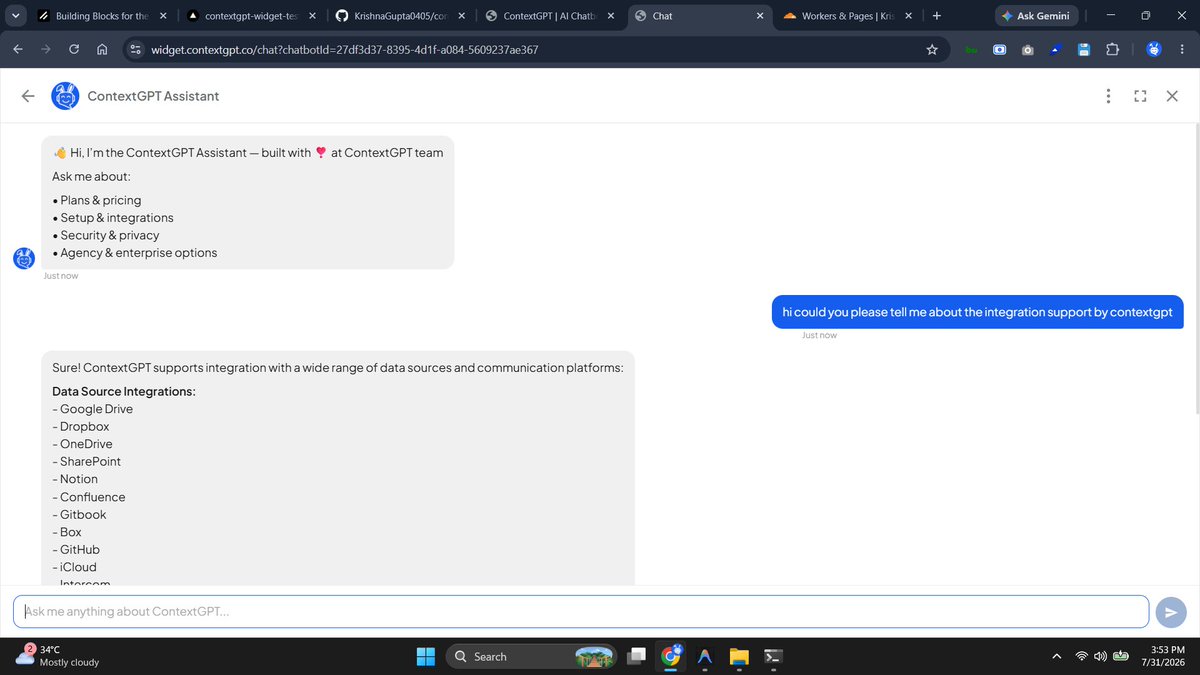Close the 'Chat' tab
Viewport: 1200px width, 675px height.
pyautogui.click(x=760, y=16)
